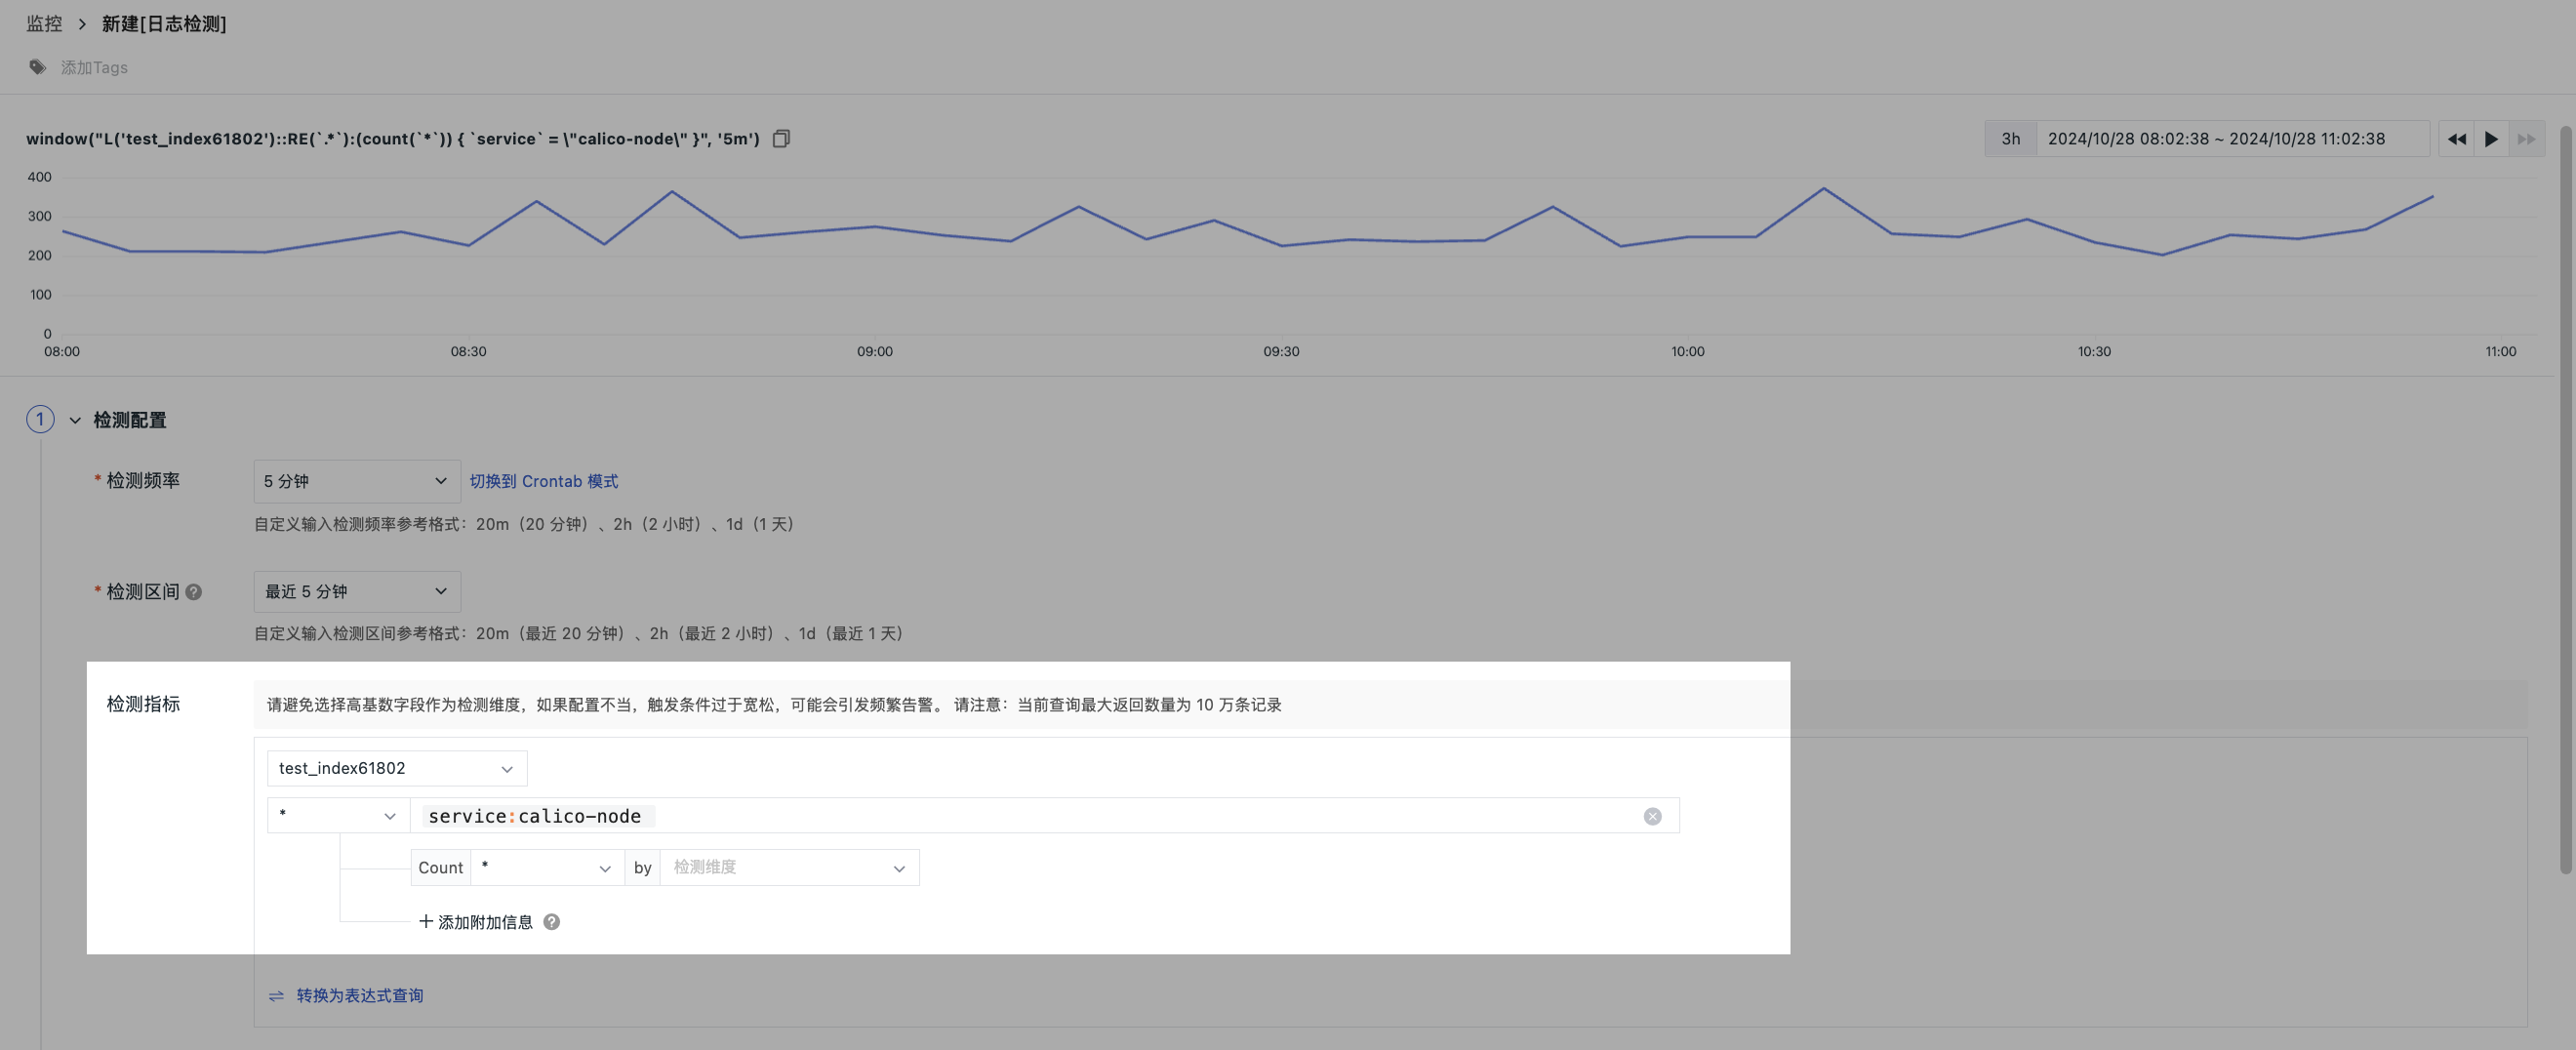Click the 3h time range selector
Image resolution: width=2576 pixels, height=1050 pixels.
tap(2010, 139)
